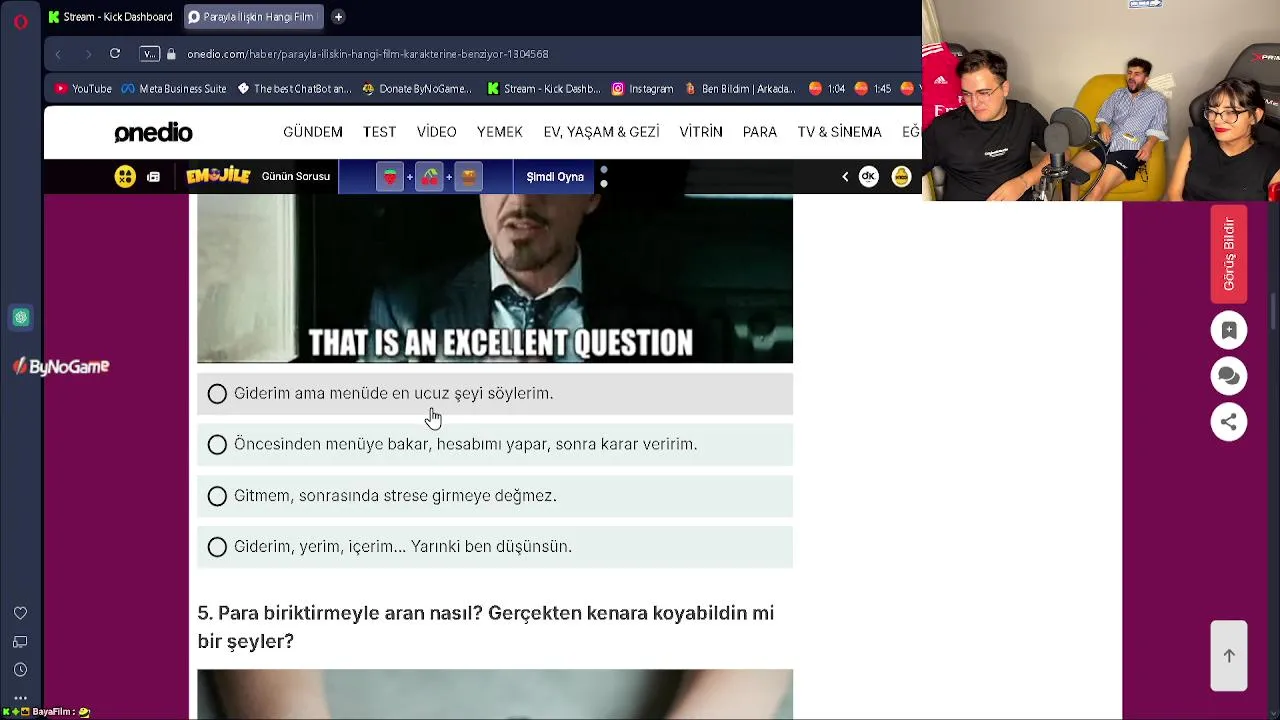Open Bookmarks heart icon in sidebar
This screenshot has width=1280, height=720.
(20, 613)
